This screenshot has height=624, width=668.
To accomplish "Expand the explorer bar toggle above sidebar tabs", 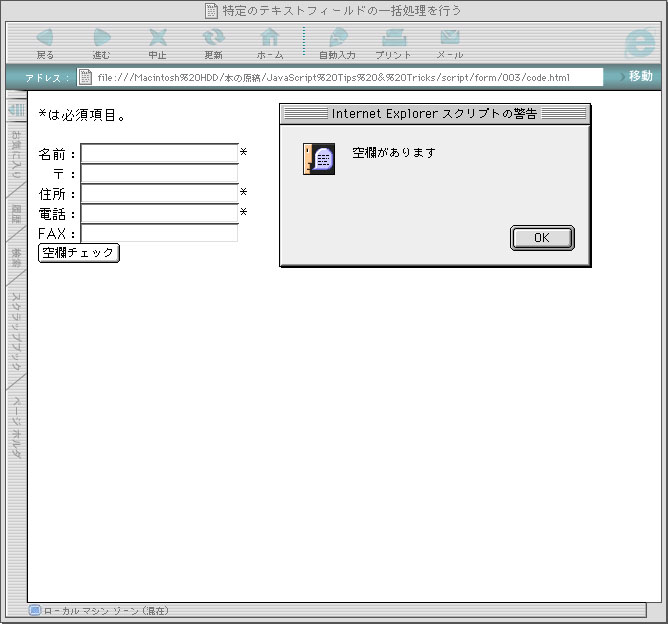I will tap(16, 109).
